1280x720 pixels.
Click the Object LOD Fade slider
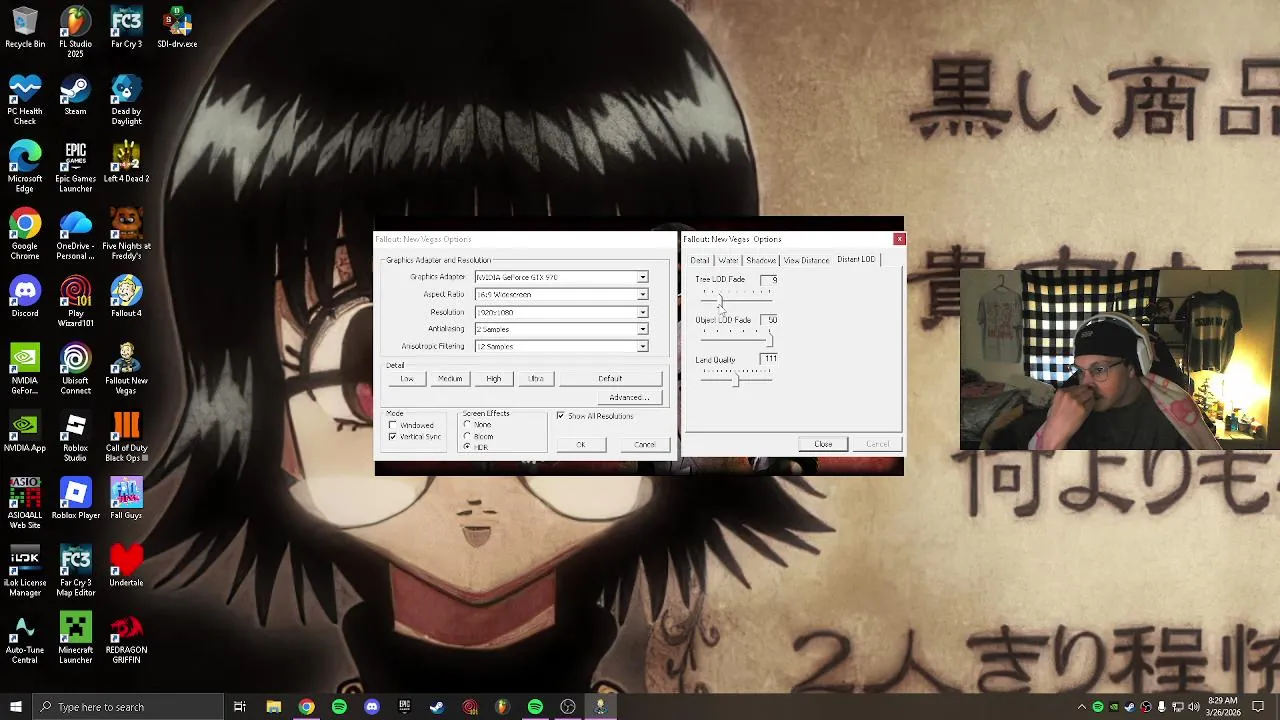[736, 338]
